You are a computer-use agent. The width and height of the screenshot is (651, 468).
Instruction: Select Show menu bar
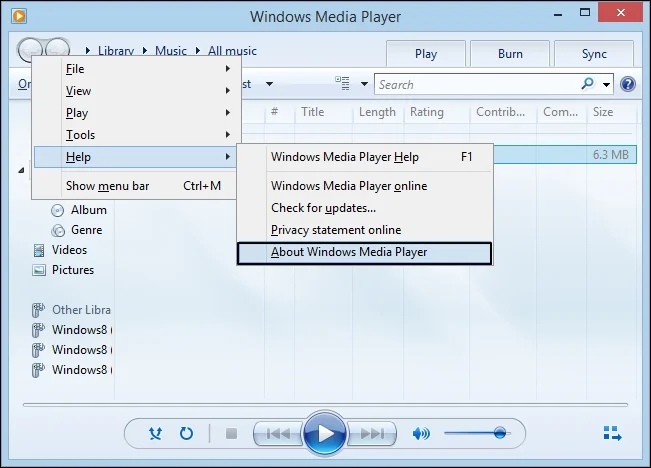[x=136, y=186]
